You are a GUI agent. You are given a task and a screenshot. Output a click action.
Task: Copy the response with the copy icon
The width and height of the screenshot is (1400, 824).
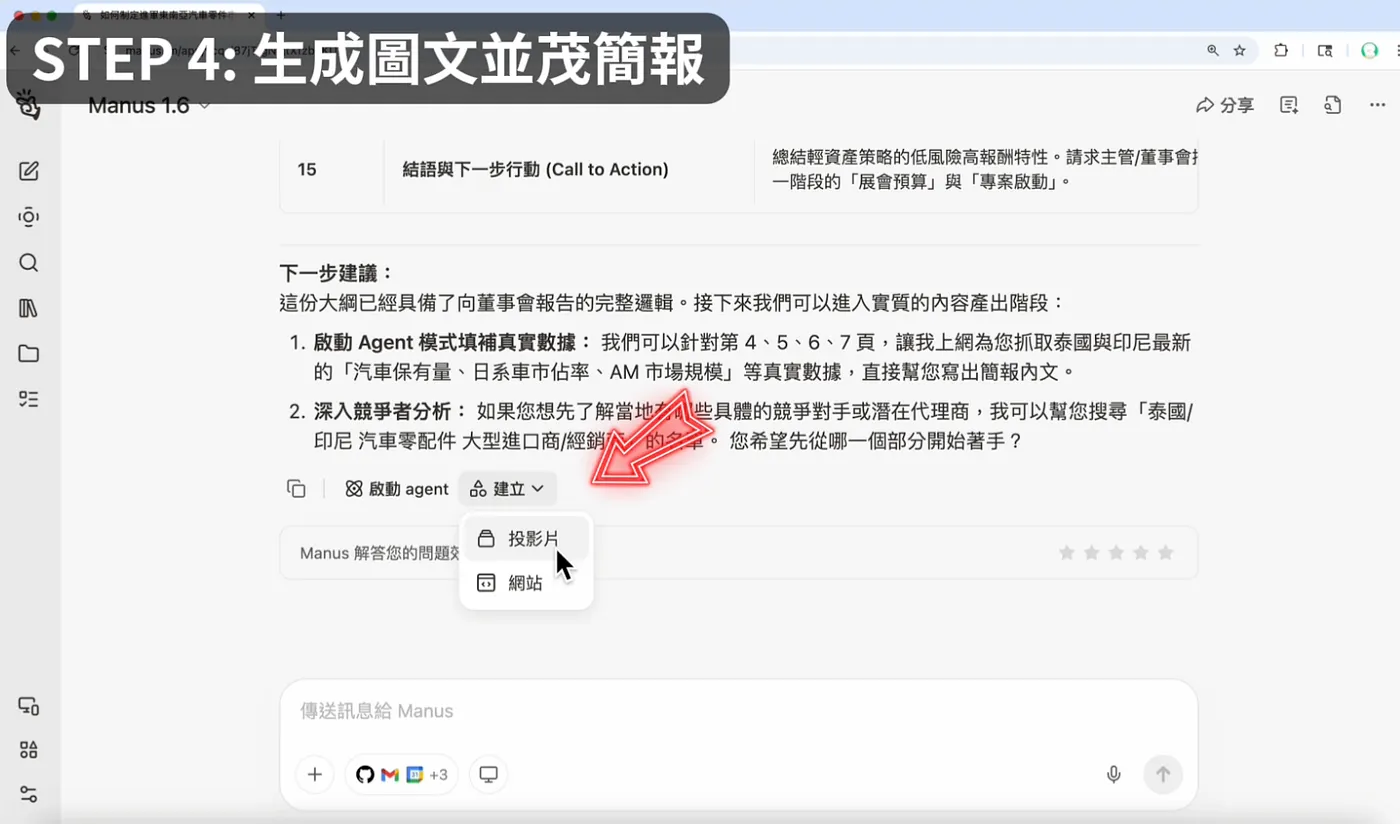coord(296,489)
